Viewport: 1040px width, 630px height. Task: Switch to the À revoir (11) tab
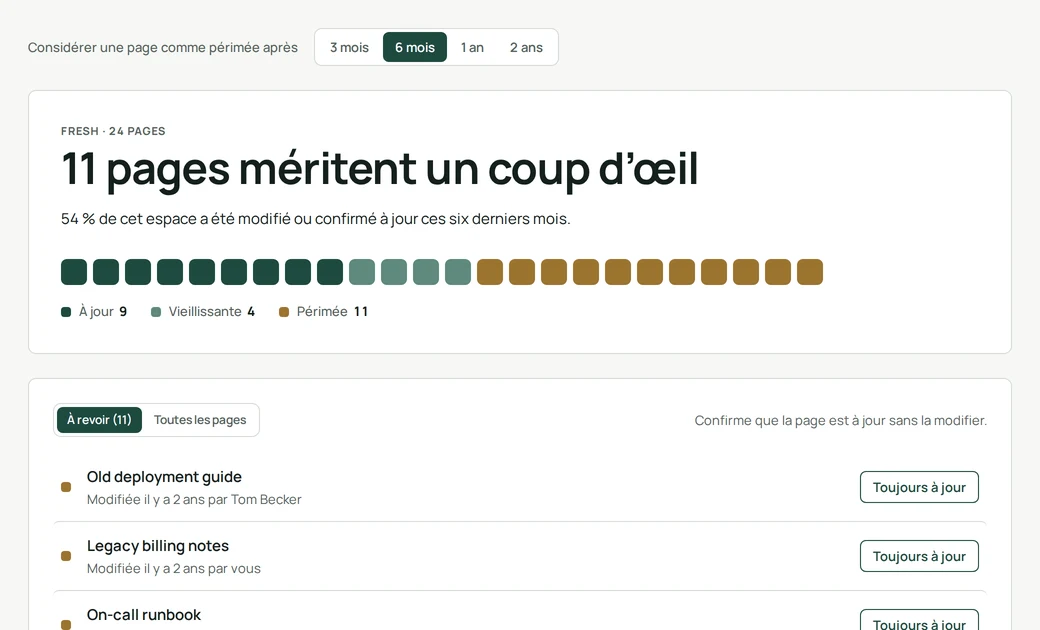[x=99, y=420]
